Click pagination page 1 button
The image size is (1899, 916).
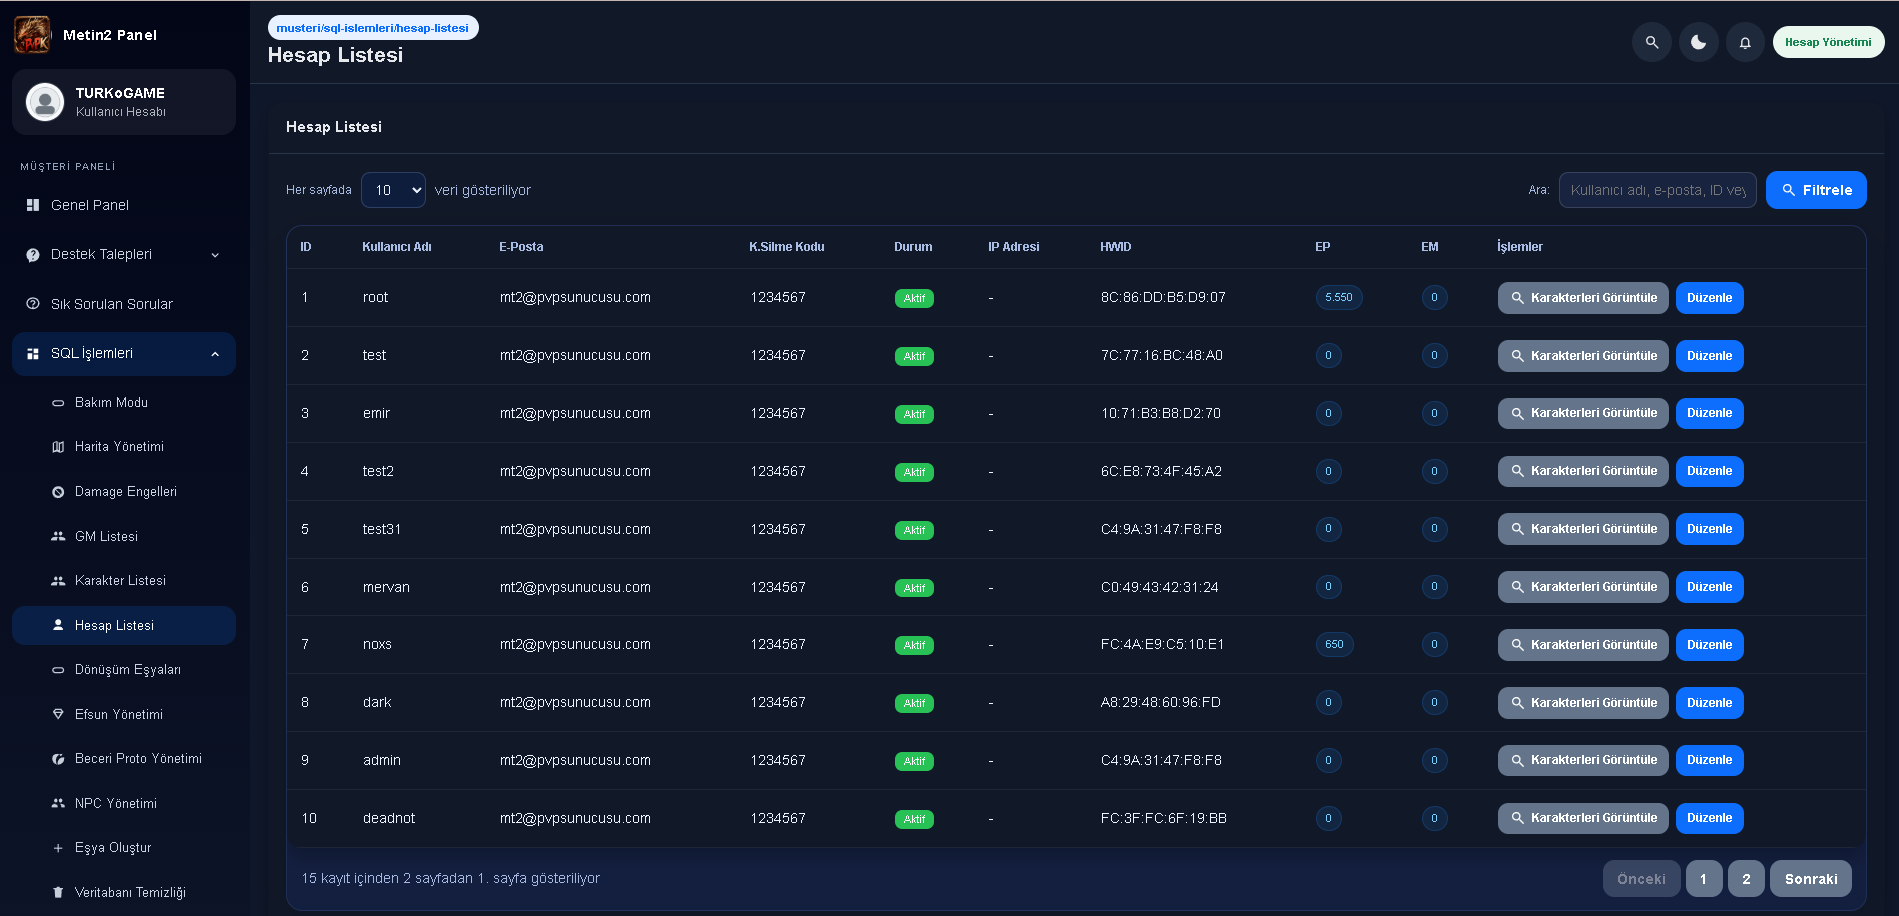[1704, 879]
